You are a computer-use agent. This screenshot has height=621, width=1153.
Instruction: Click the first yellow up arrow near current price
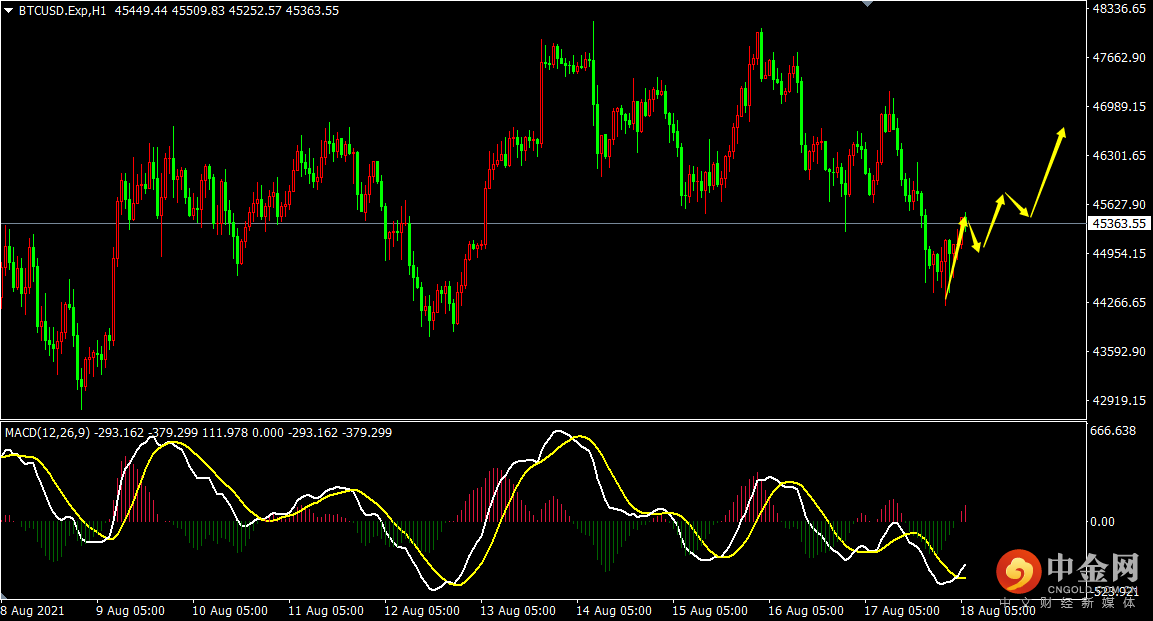[x=955, y=257]
